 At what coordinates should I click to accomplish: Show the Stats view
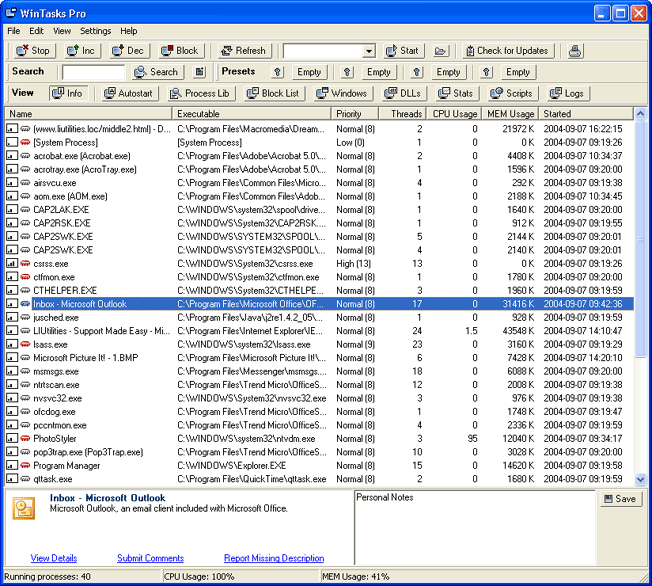455,93
